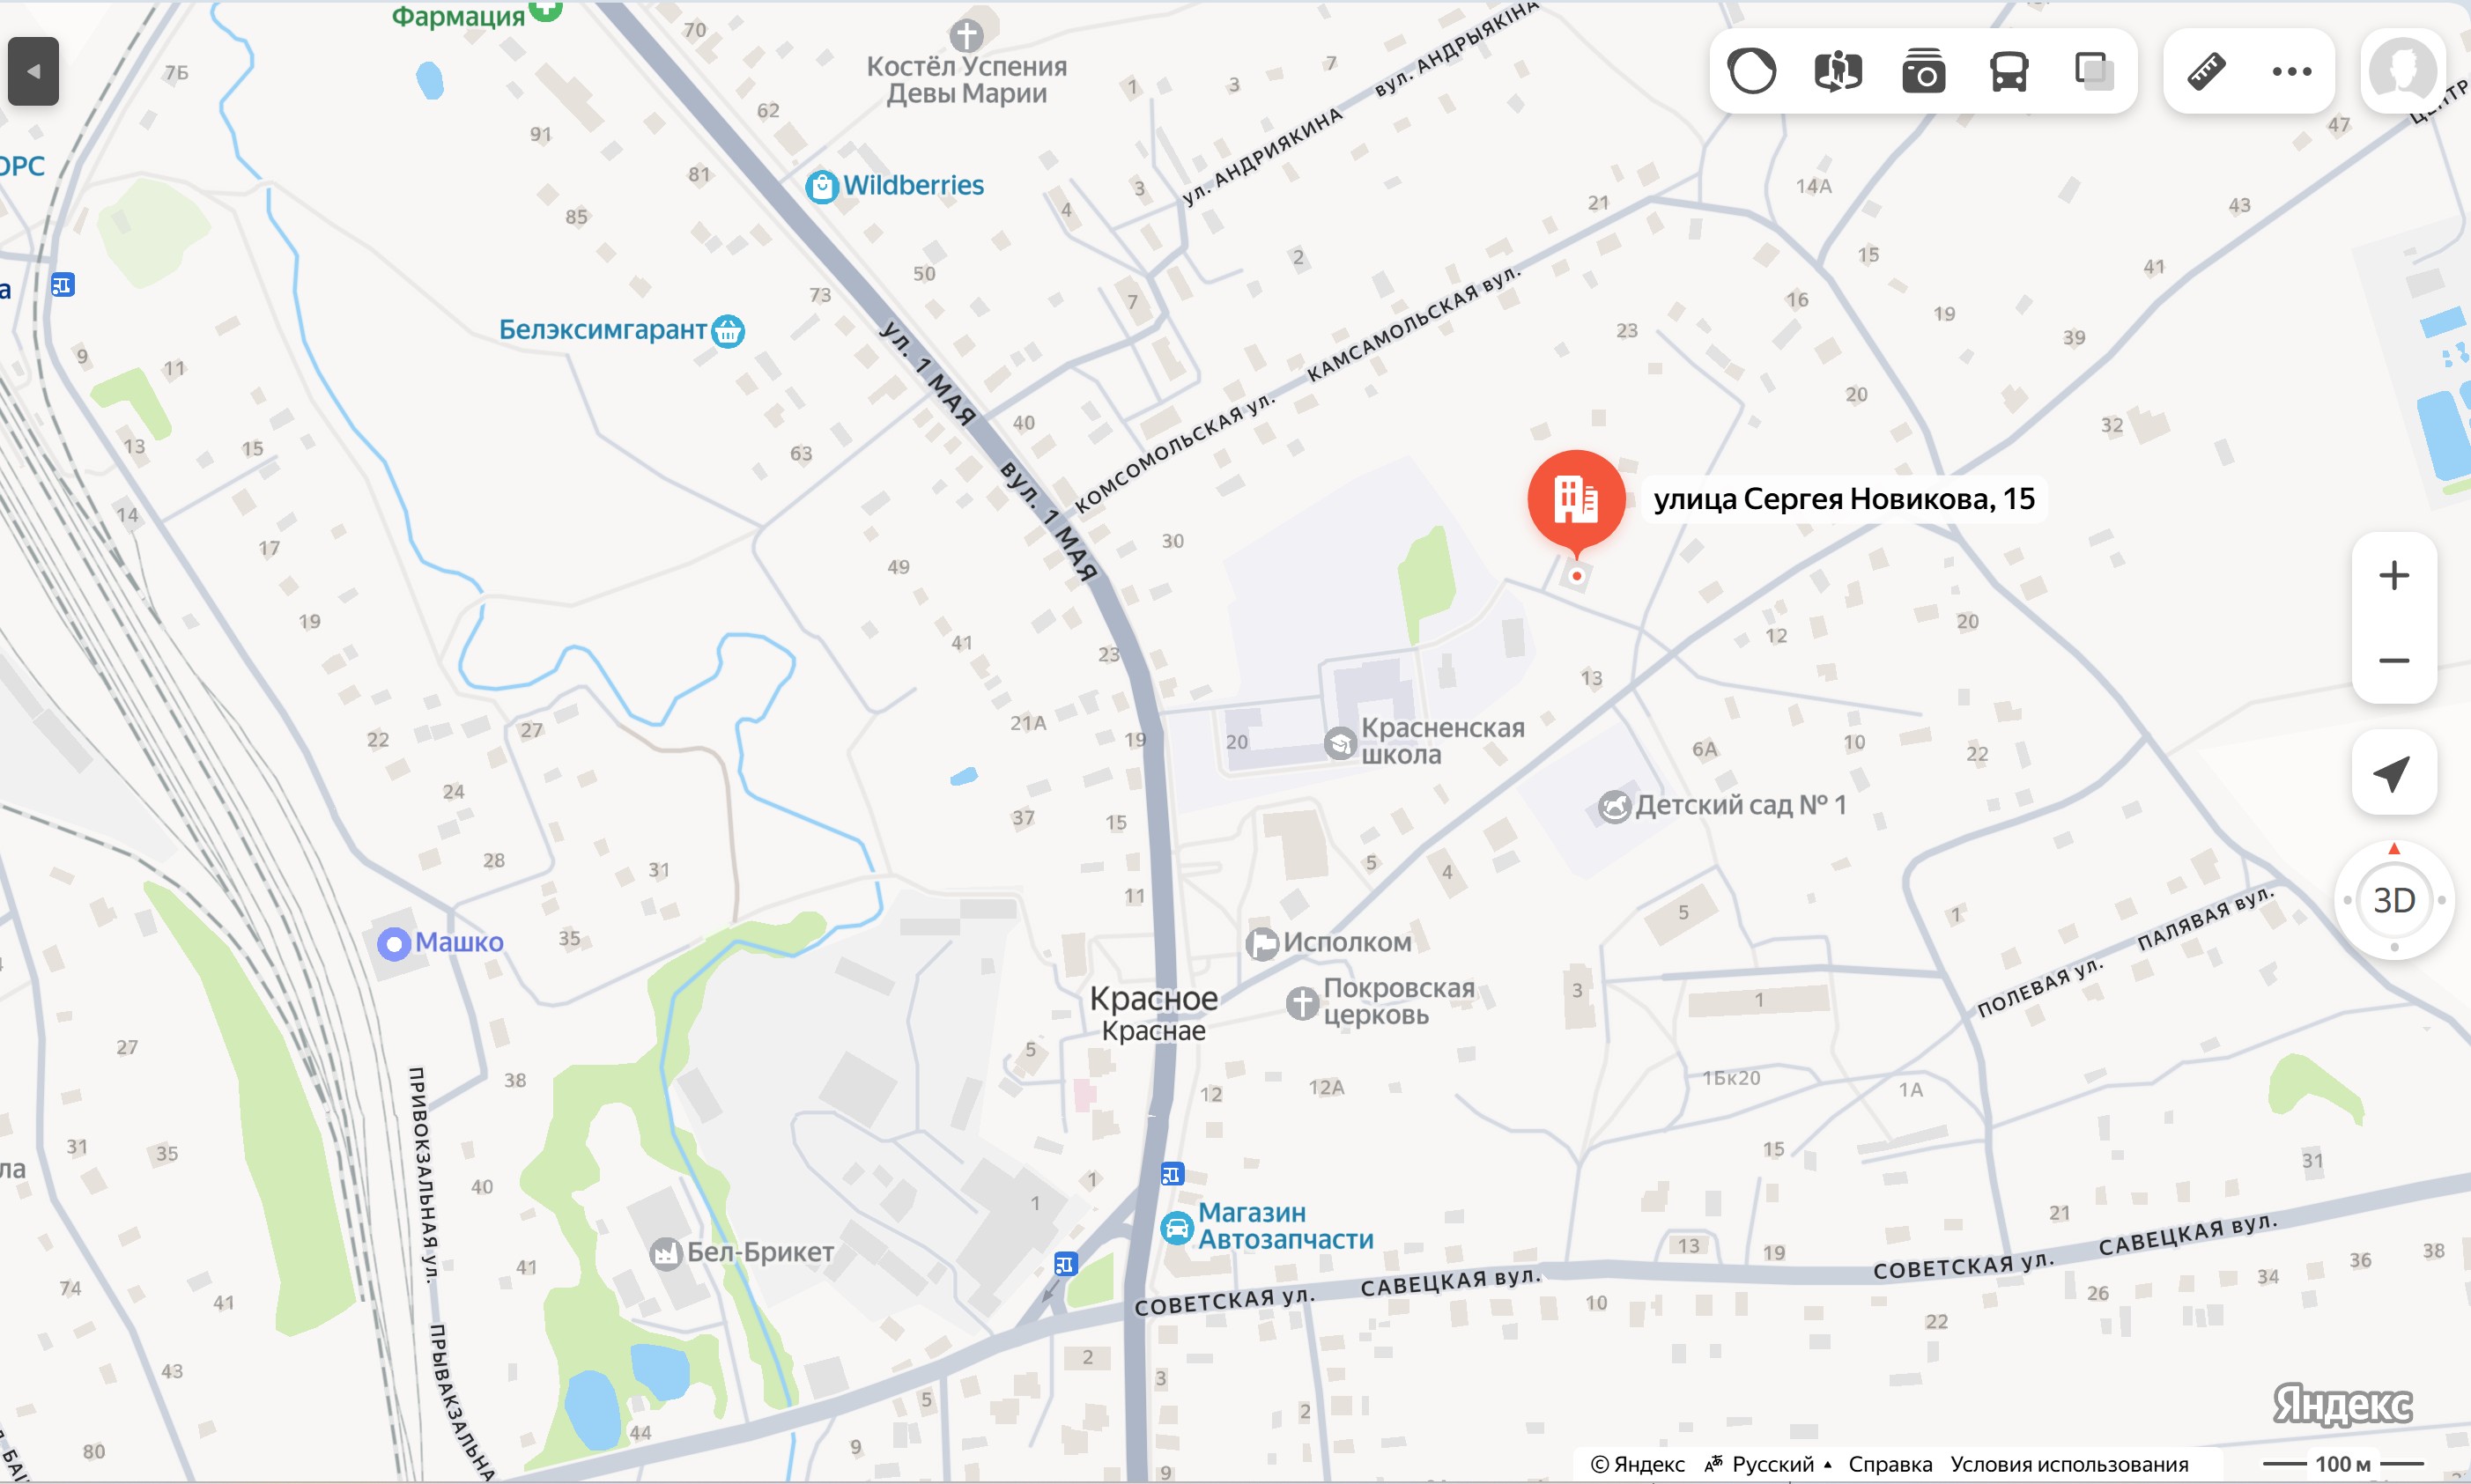Open the user profile avatar

point(2402,72)
